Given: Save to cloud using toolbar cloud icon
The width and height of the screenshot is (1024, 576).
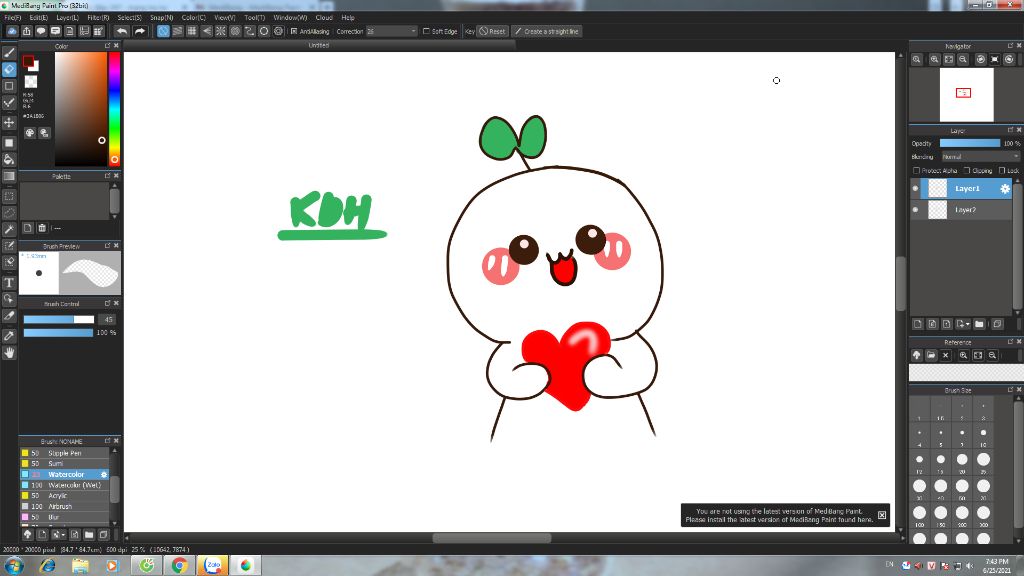Looking at the screenshot, I should pos(12,31).
